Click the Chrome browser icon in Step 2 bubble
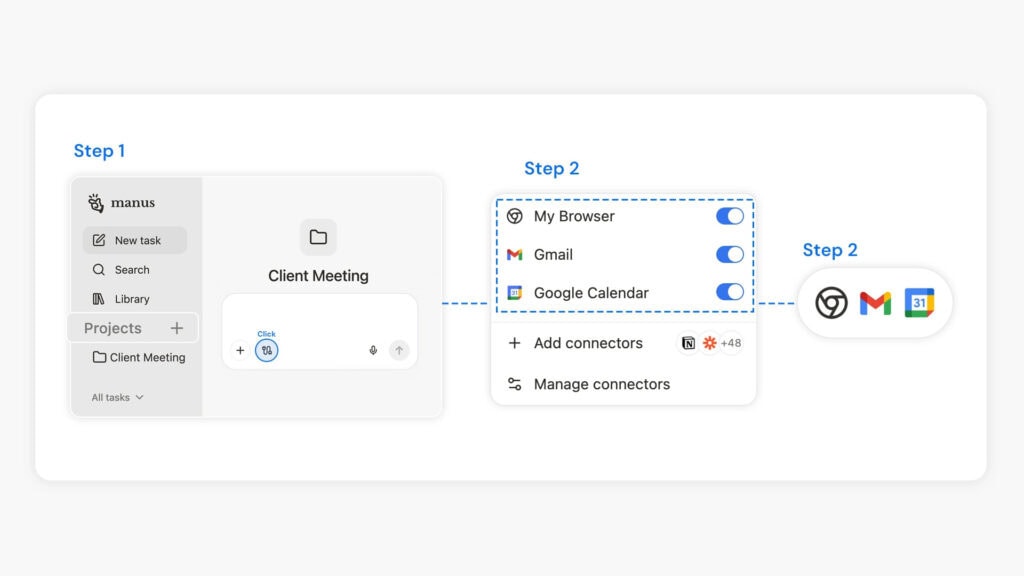 (x=831, y=302)
